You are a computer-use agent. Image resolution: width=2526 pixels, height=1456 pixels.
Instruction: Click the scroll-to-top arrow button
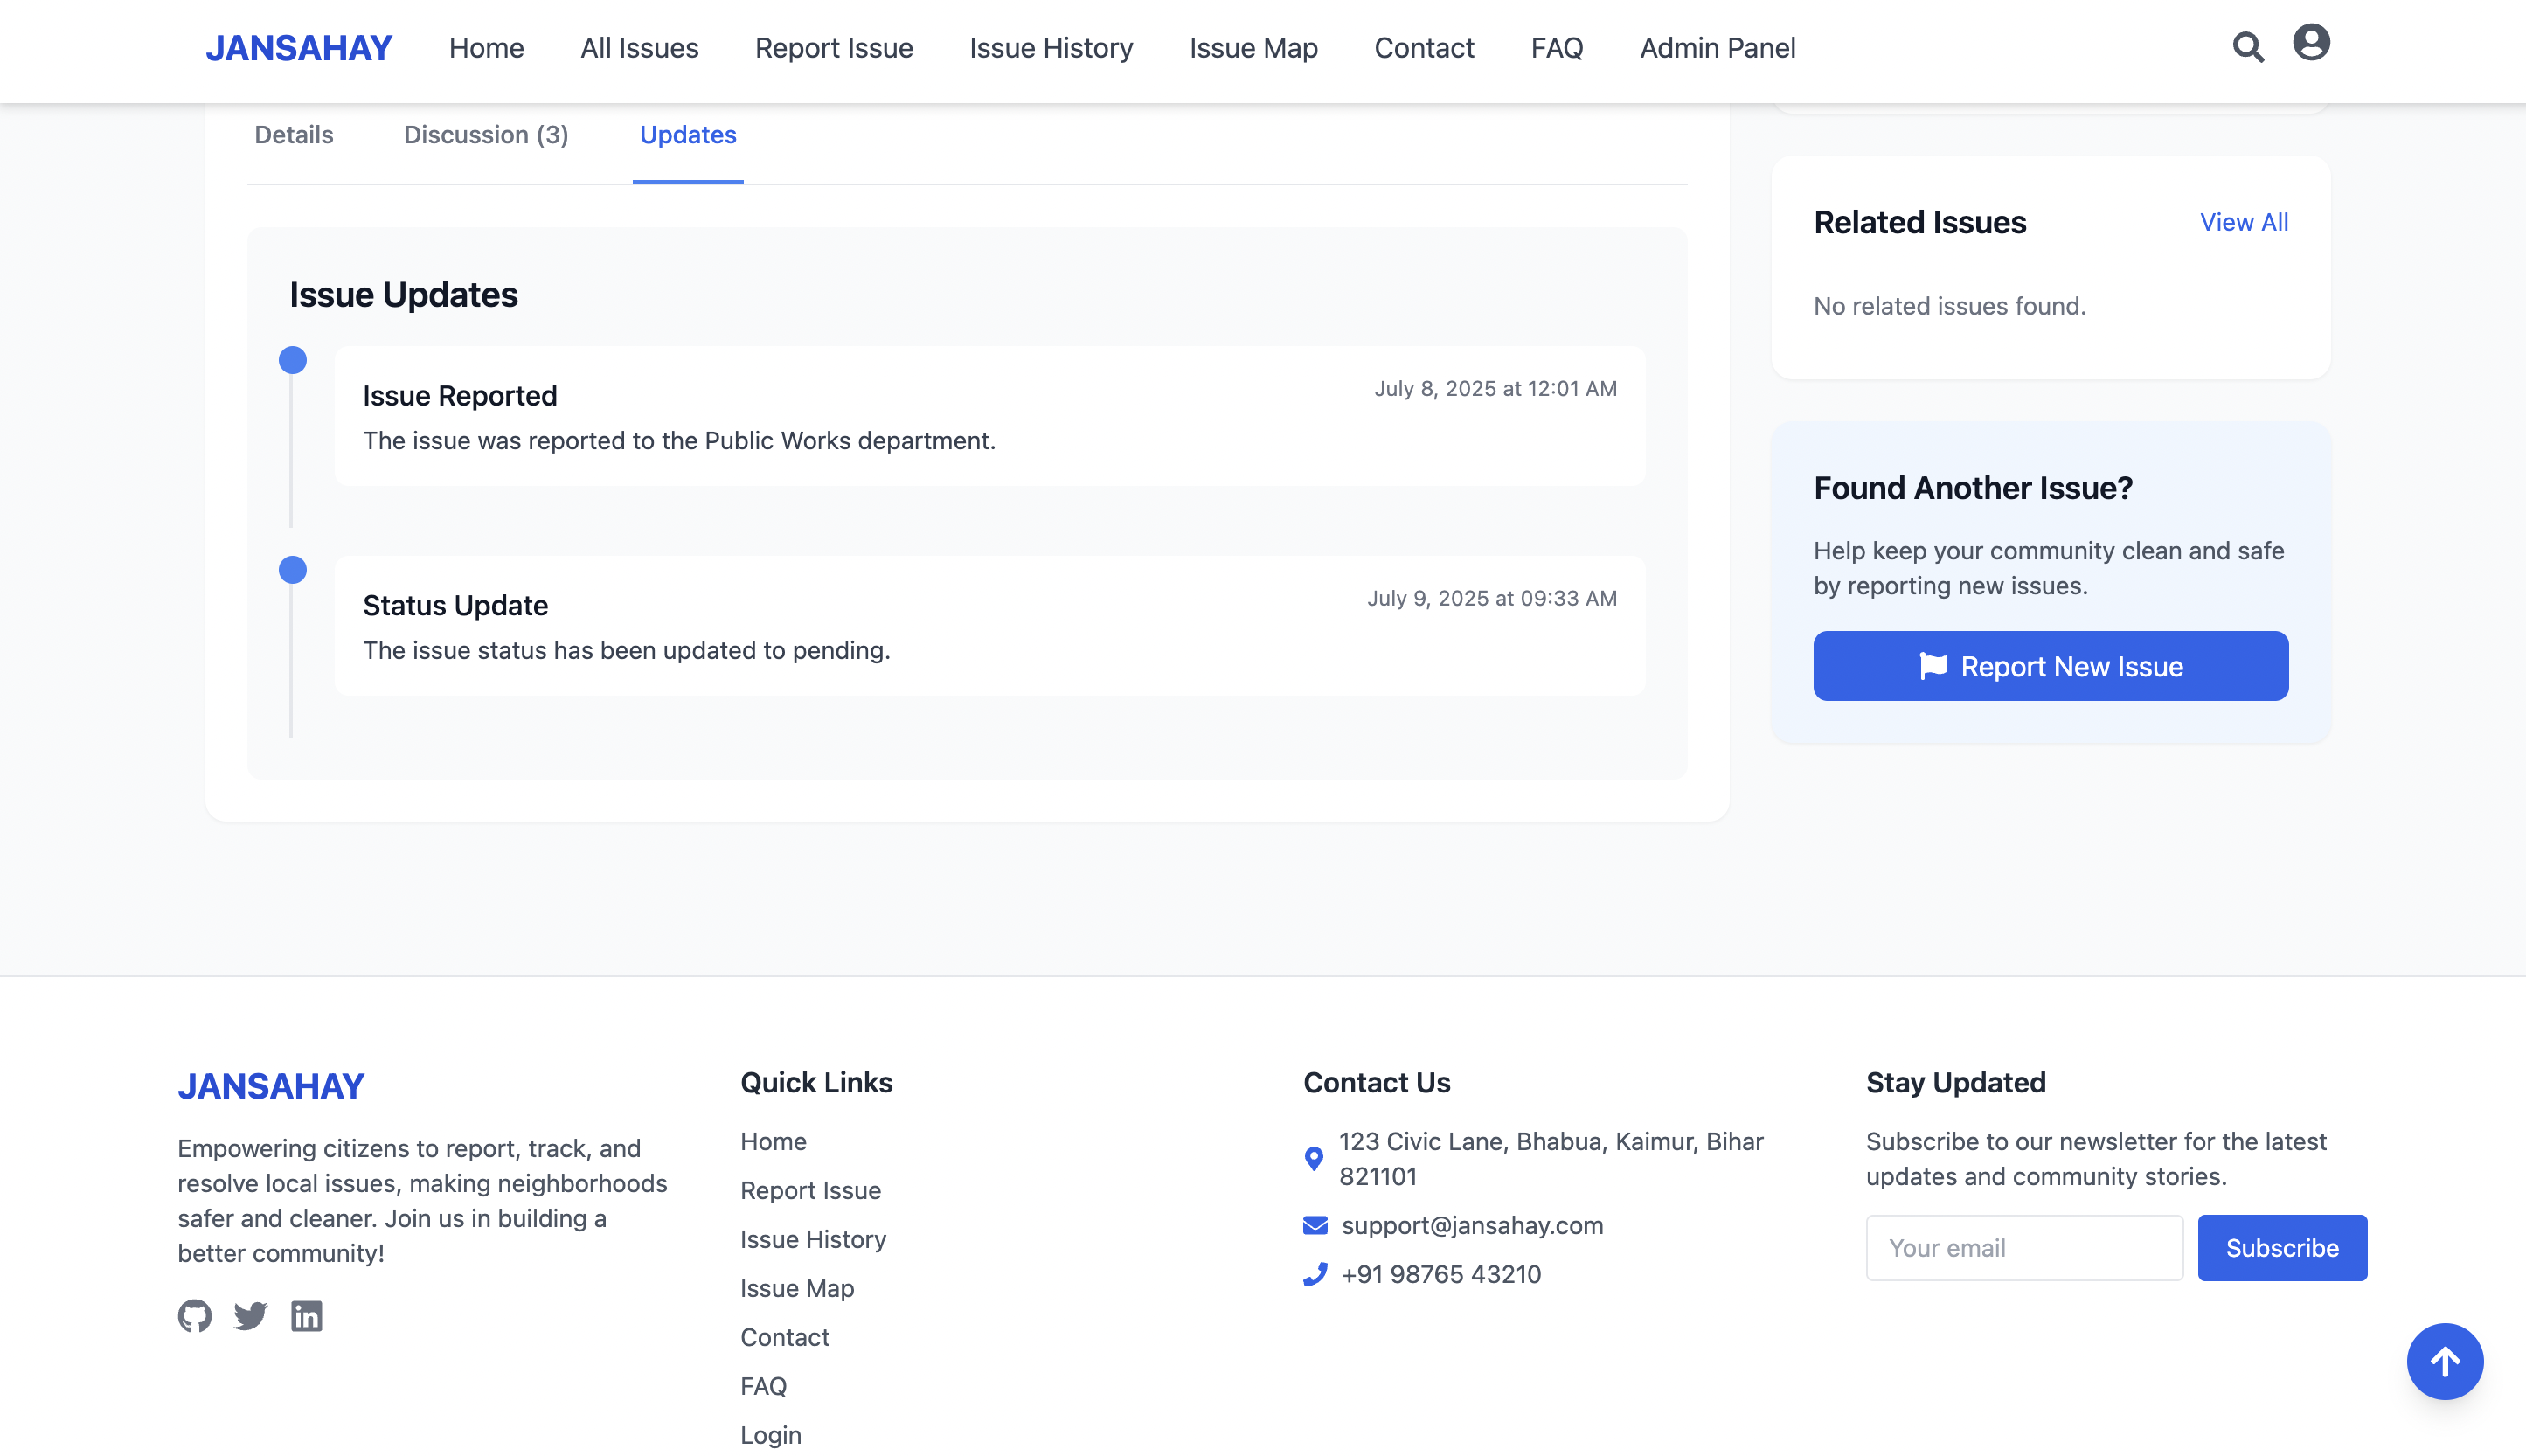tap(2444, 1361)
